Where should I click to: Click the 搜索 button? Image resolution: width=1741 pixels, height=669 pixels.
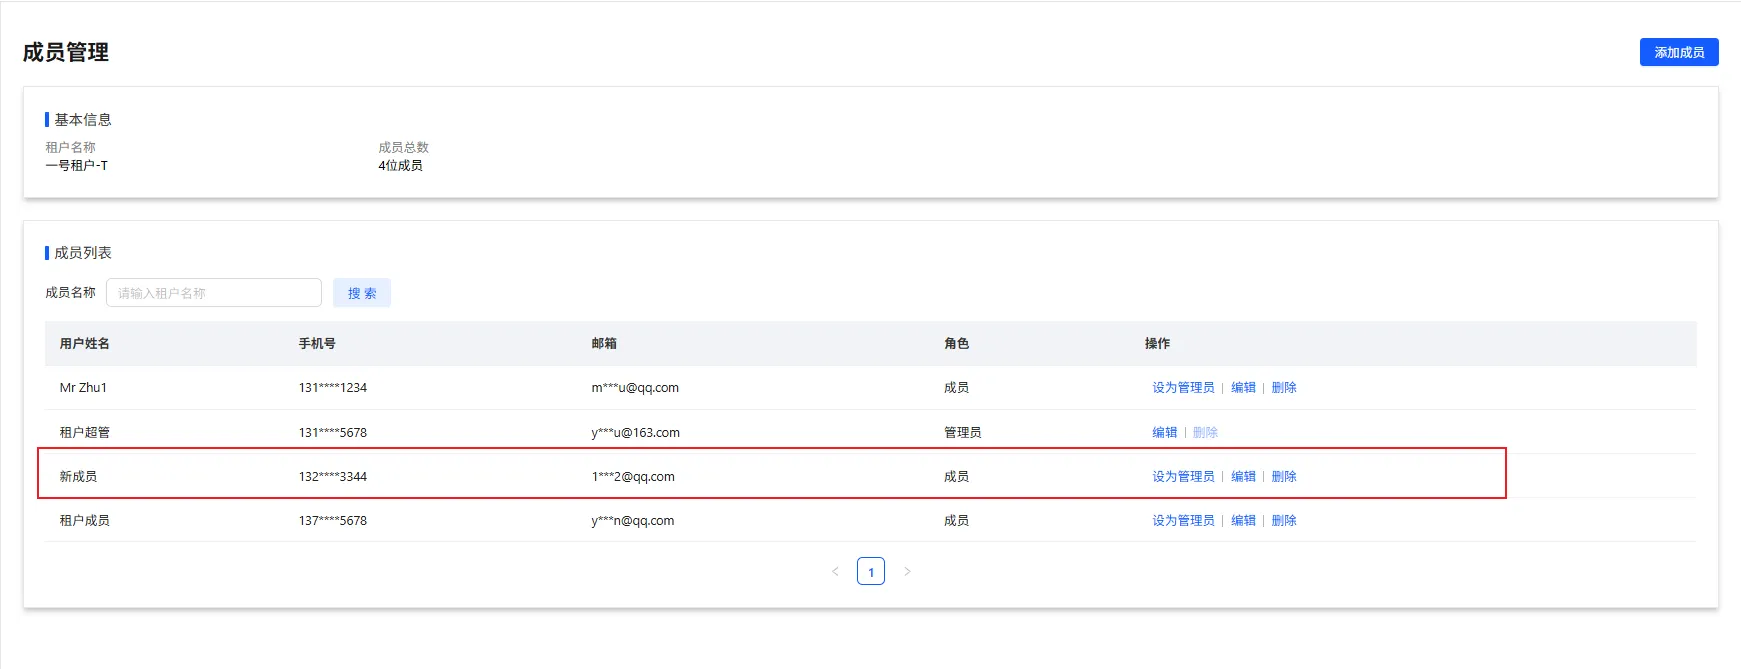tap(362, 293)
